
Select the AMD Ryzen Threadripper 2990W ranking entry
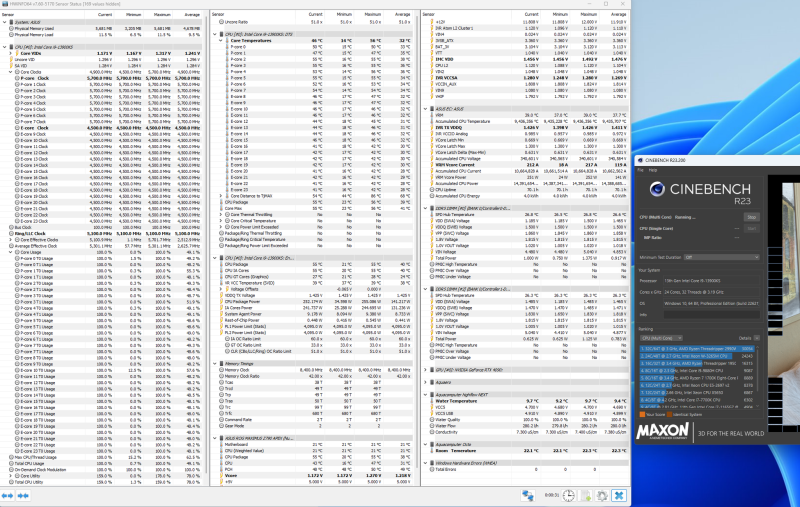tap(697, 349)
